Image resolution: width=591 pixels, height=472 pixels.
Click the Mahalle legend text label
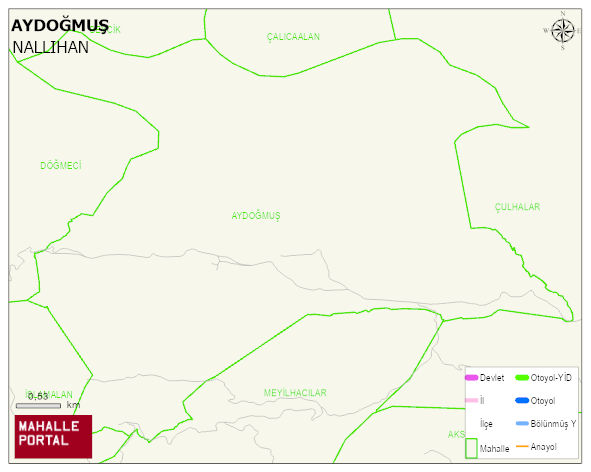pyautogui.click(x=494, y=449)
